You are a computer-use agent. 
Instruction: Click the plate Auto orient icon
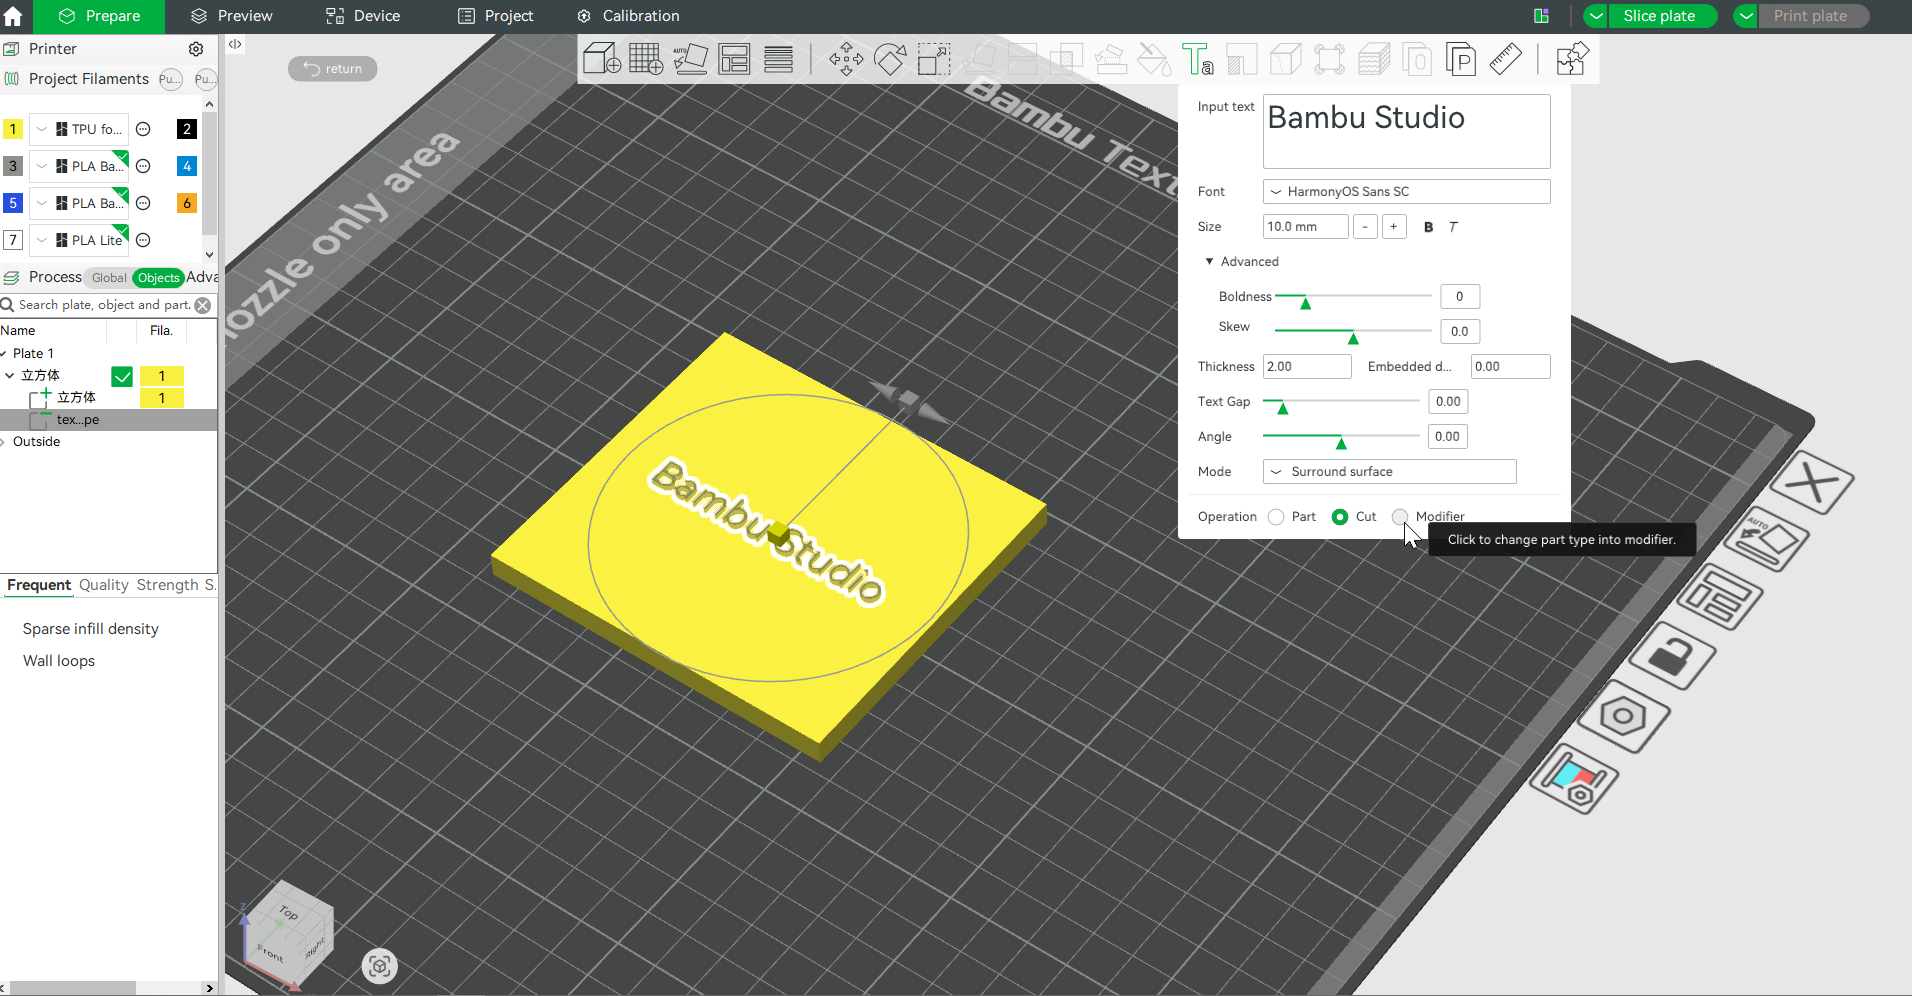tap(1765, 539)
